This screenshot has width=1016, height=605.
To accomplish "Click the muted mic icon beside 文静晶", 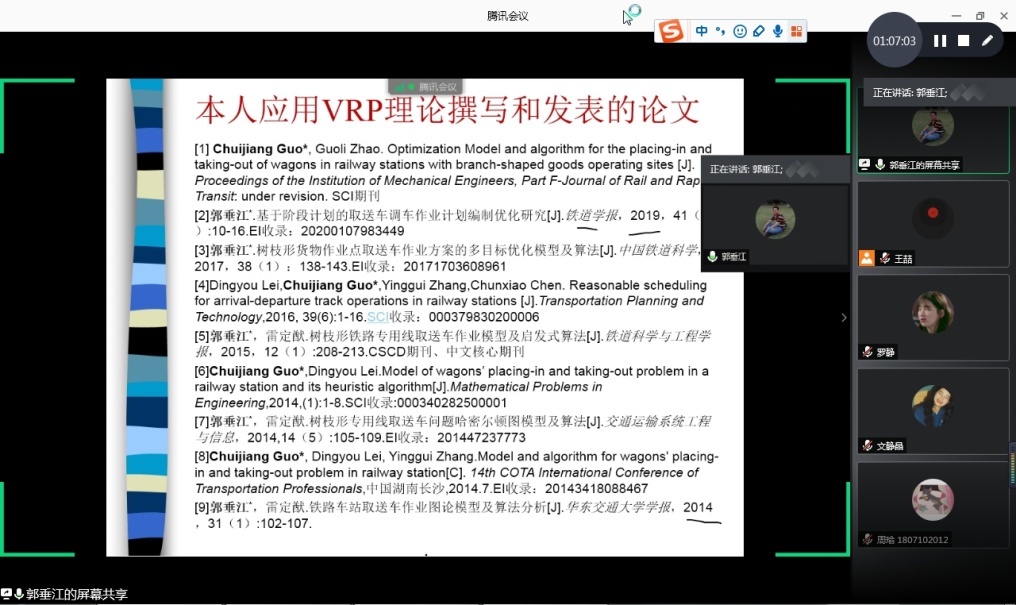I will (x=867, y=446).
